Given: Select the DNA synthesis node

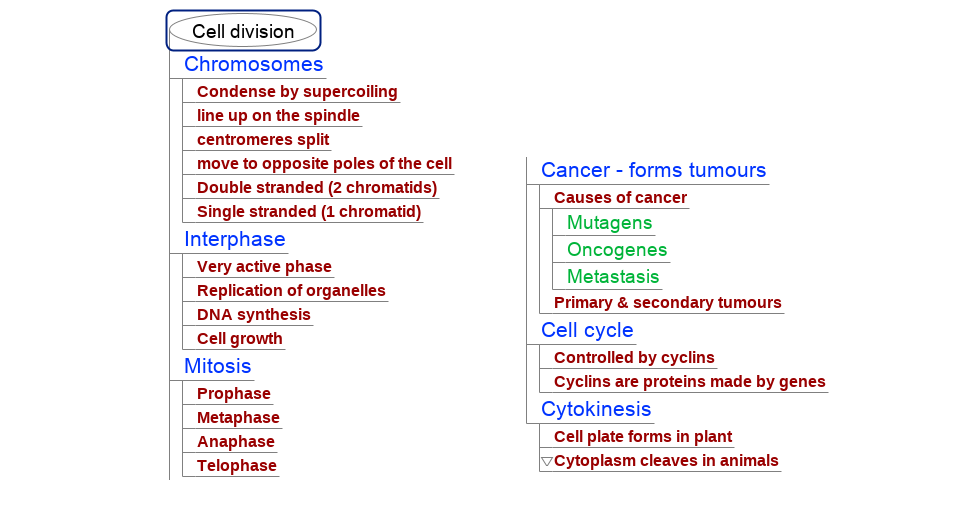Looking at the screenshot, I should pos(254,315).
